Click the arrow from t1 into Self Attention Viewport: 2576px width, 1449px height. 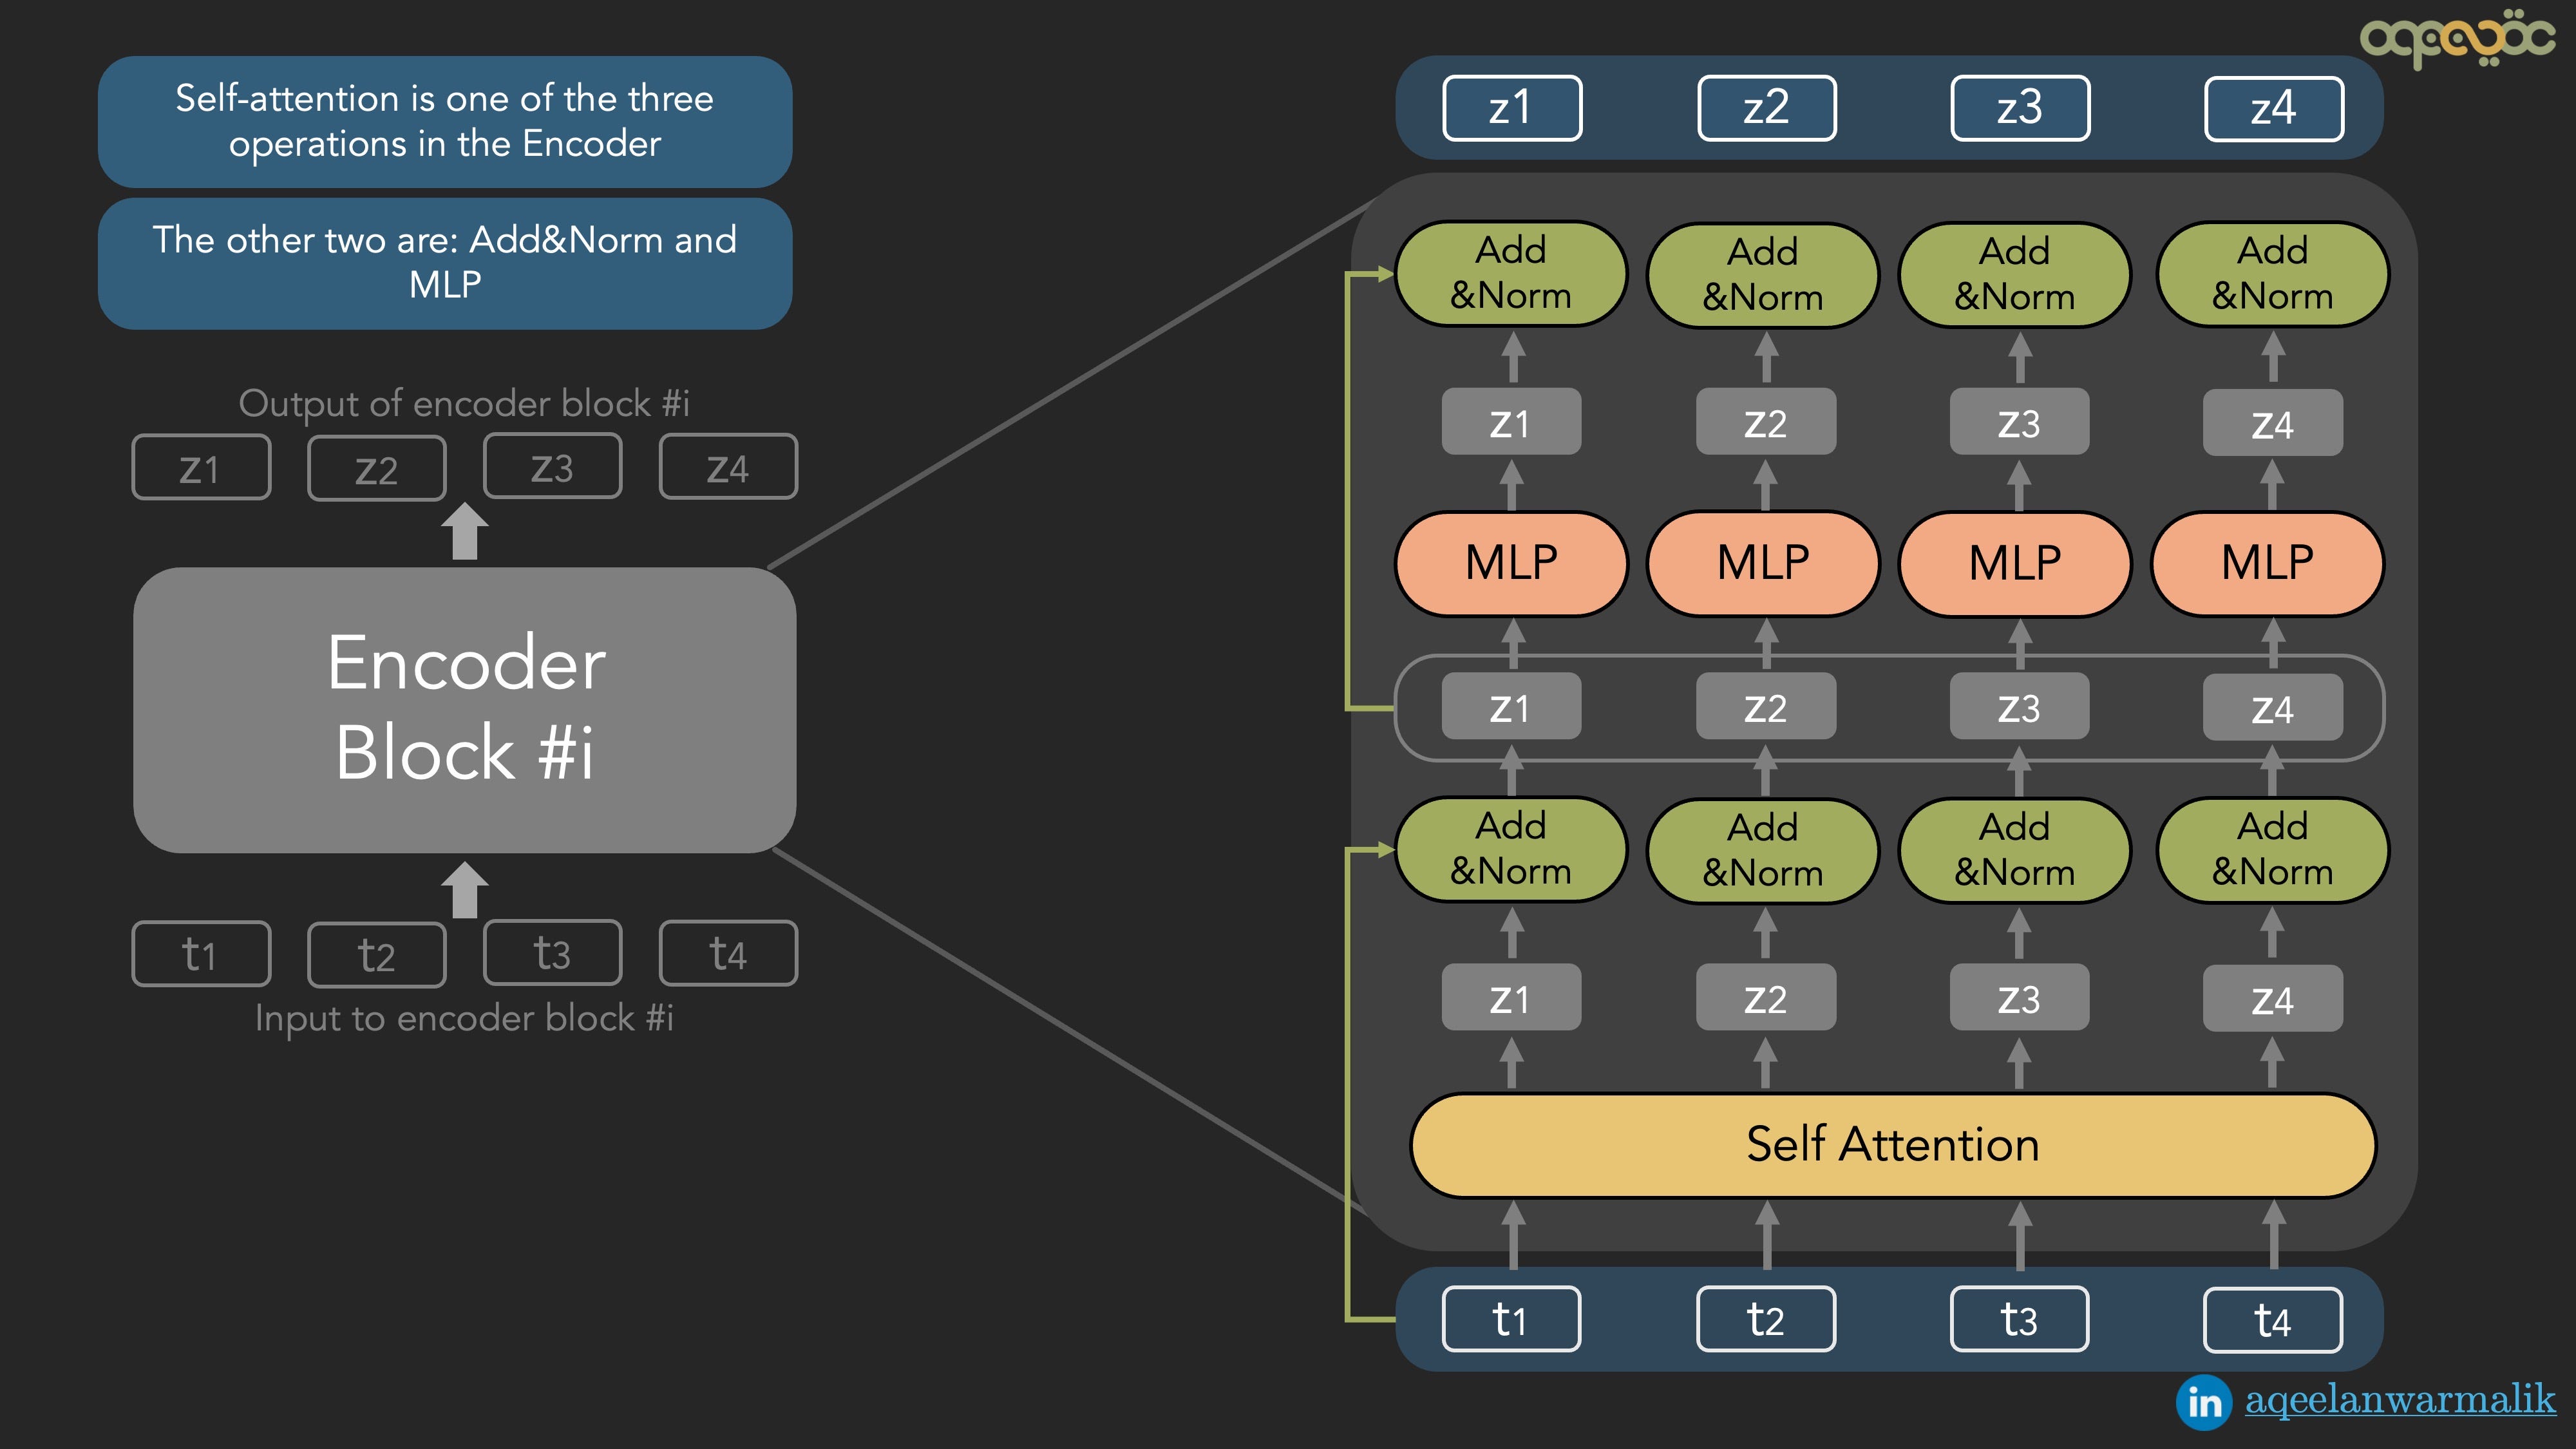coord(1513,1234)
